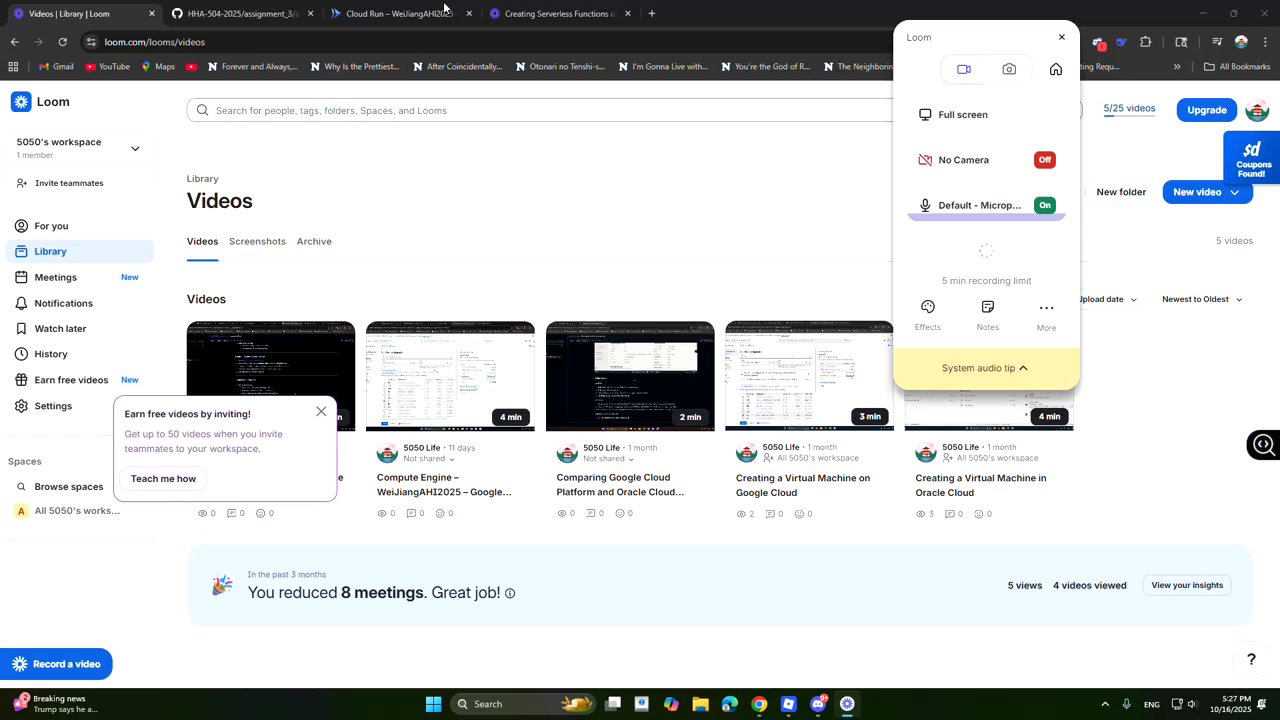1280x720 pixels.
Task: Expand the System audio tip
Action: click(986, 368)
